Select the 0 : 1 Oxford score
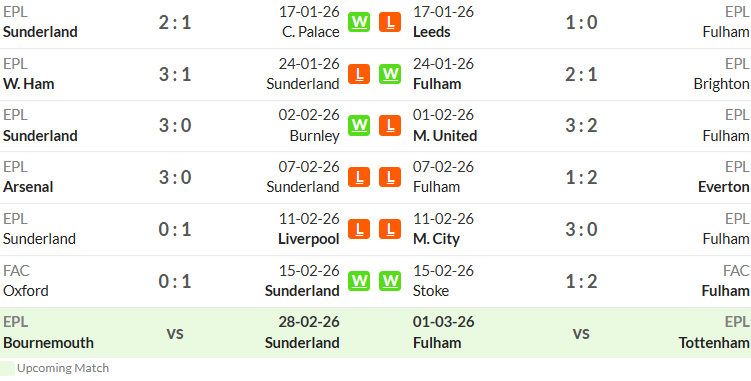This screenshot has height=381, width=751. coord(175,281)
